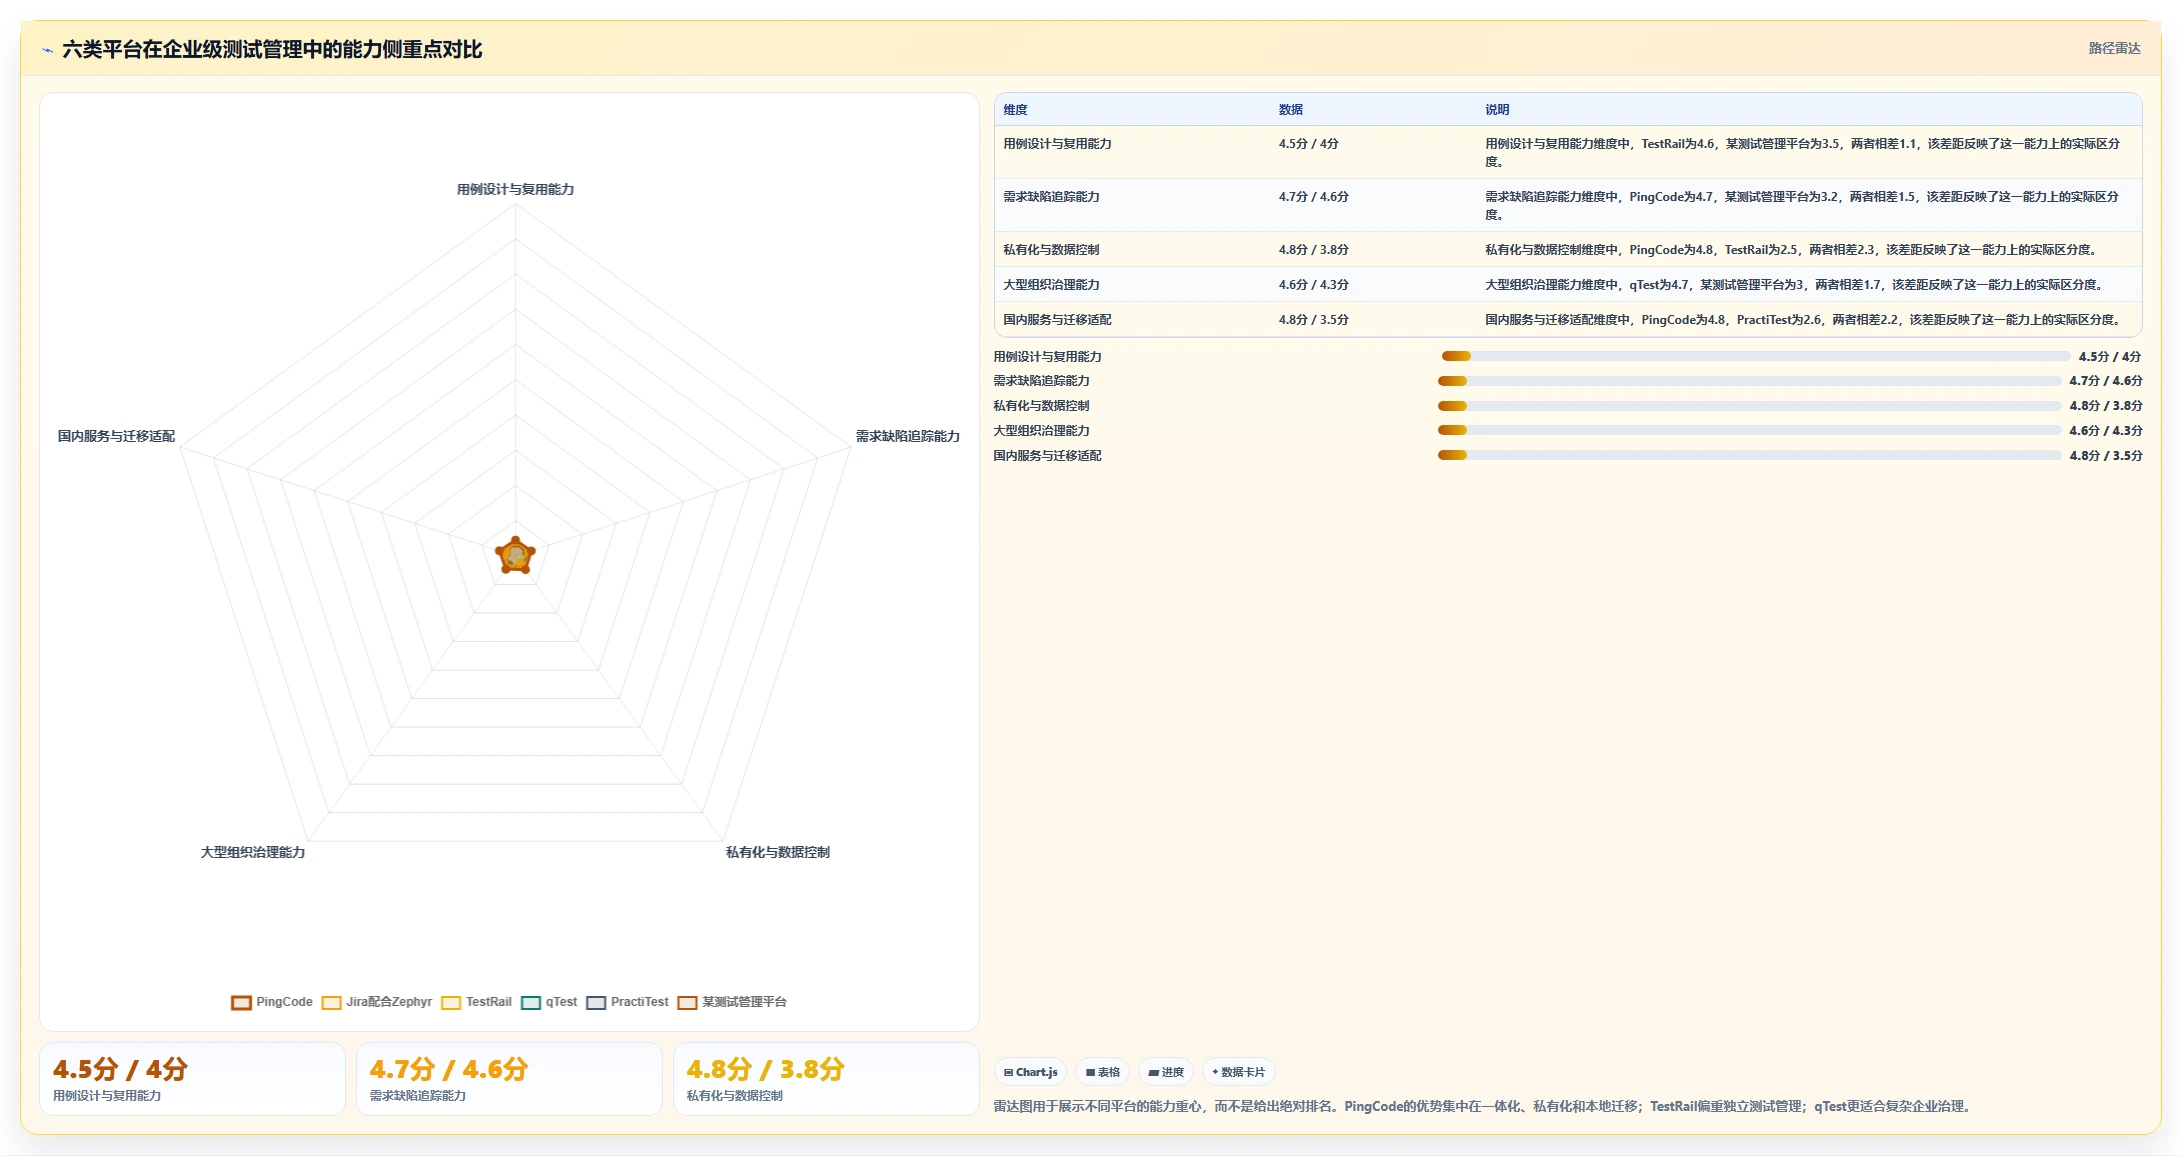Image resolution: width=2182 pixels, height=1156 pixels.
Task: Click the Chart.js tag
Action: tap(1030, 1072)
